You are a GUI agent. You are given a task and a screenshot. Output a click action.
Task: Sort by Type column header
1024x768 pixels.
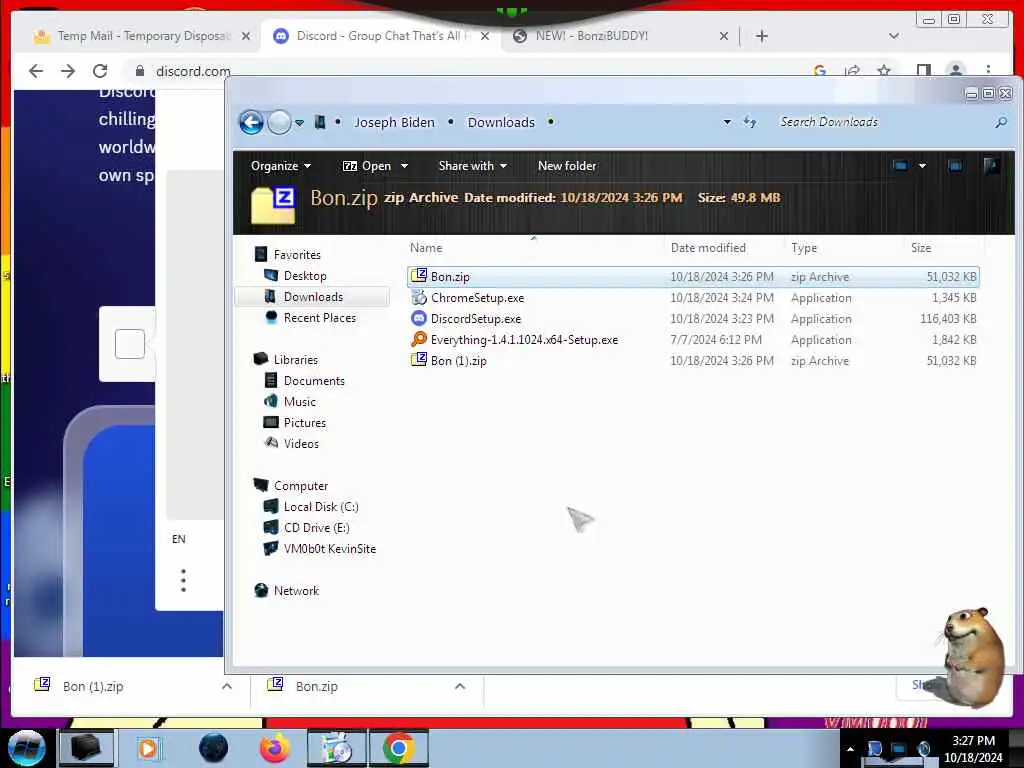804,248
